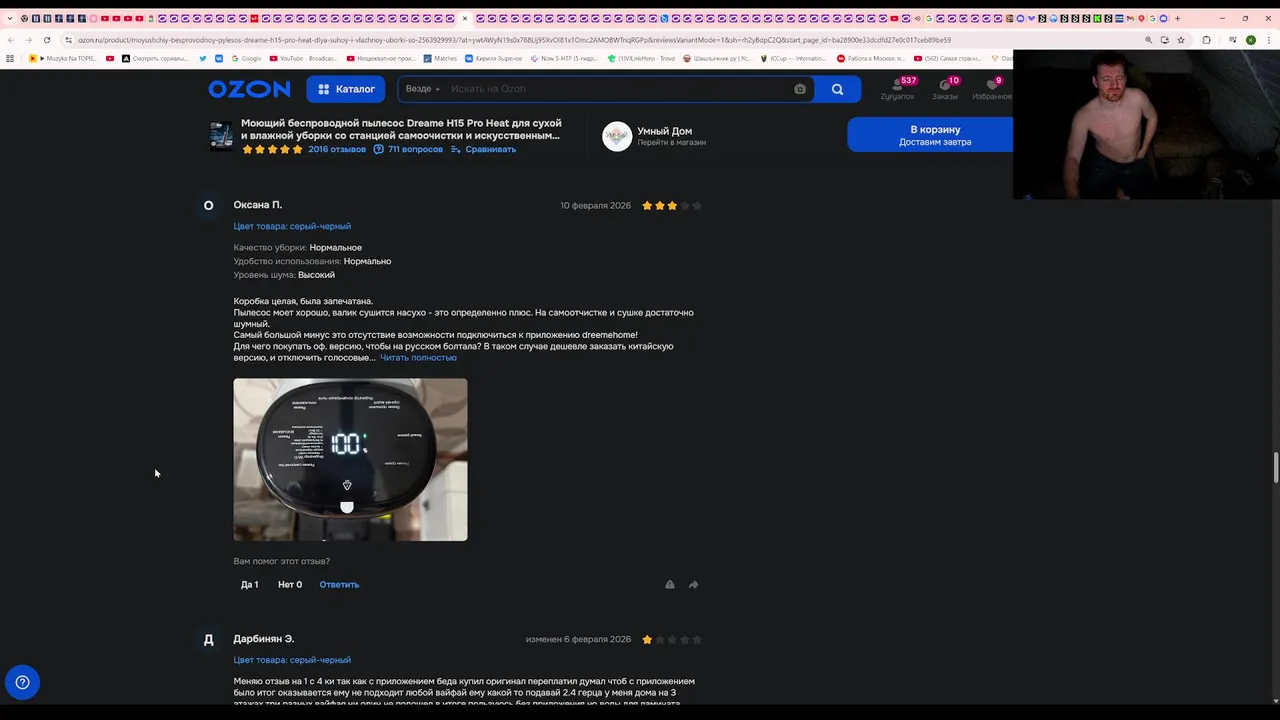Screen dimensions: 1280x720
Task: Open the Muzyka Na TOPIE bookmark
Action: (64, 58)
